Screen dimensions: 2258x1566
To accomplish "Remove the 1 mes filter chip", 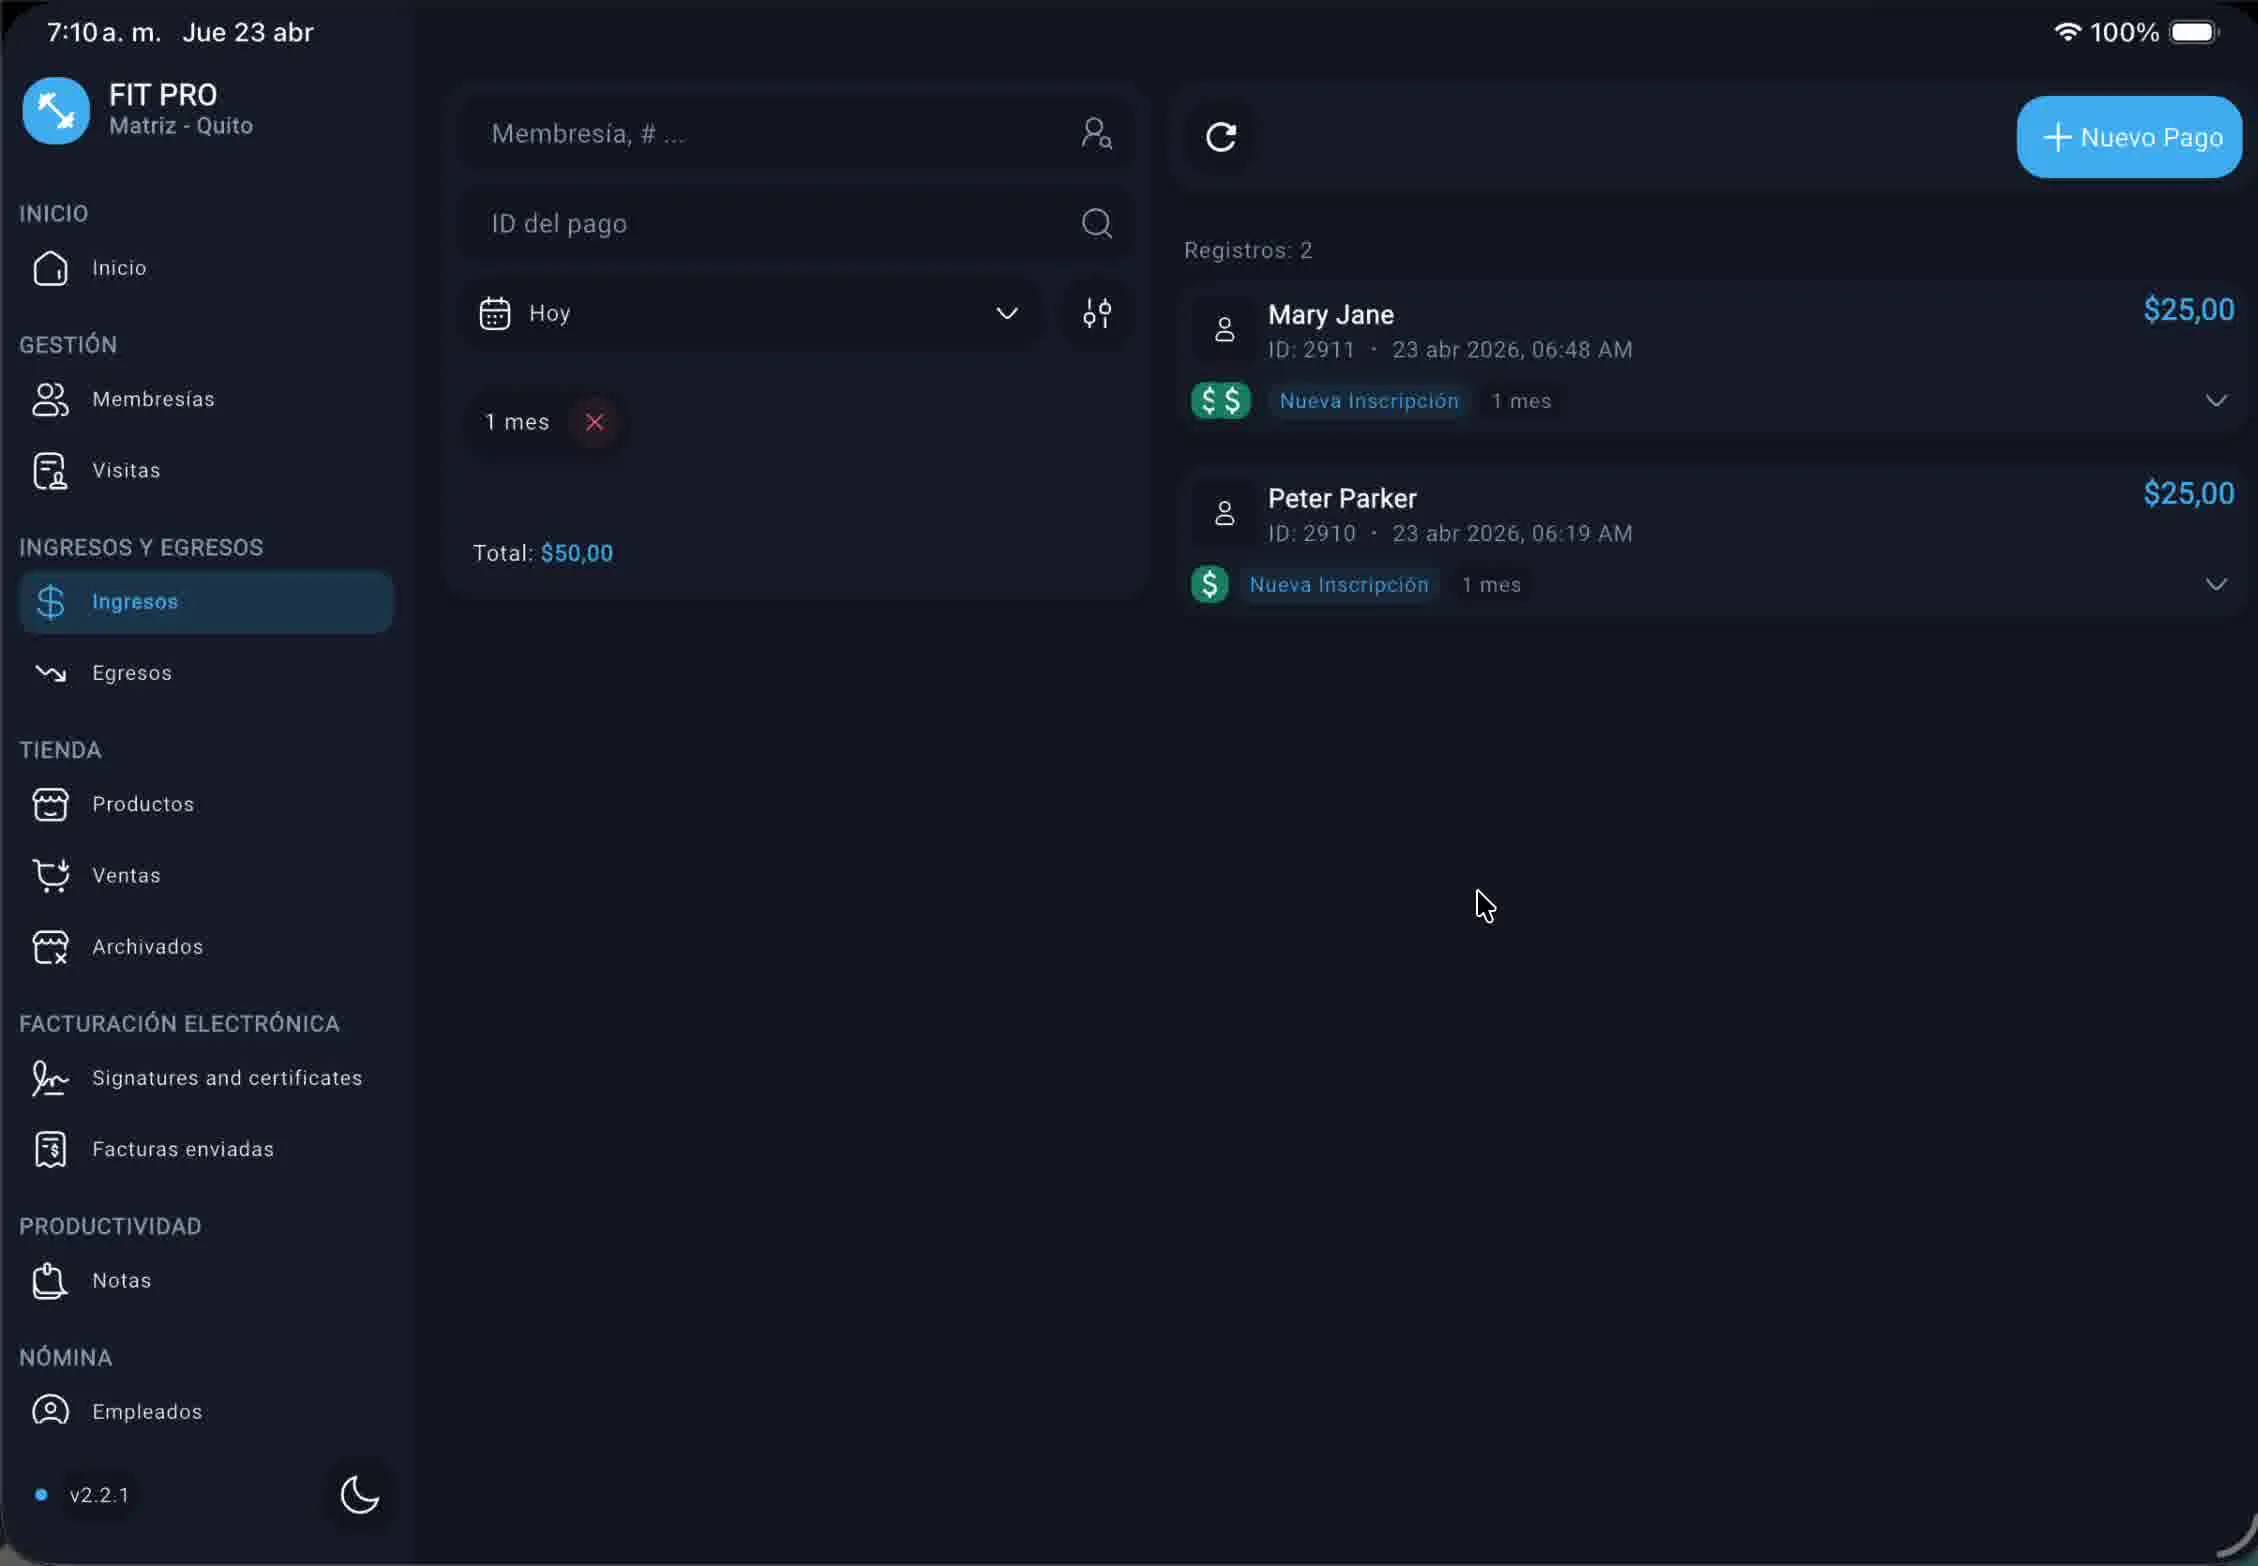I will [594, 422].
